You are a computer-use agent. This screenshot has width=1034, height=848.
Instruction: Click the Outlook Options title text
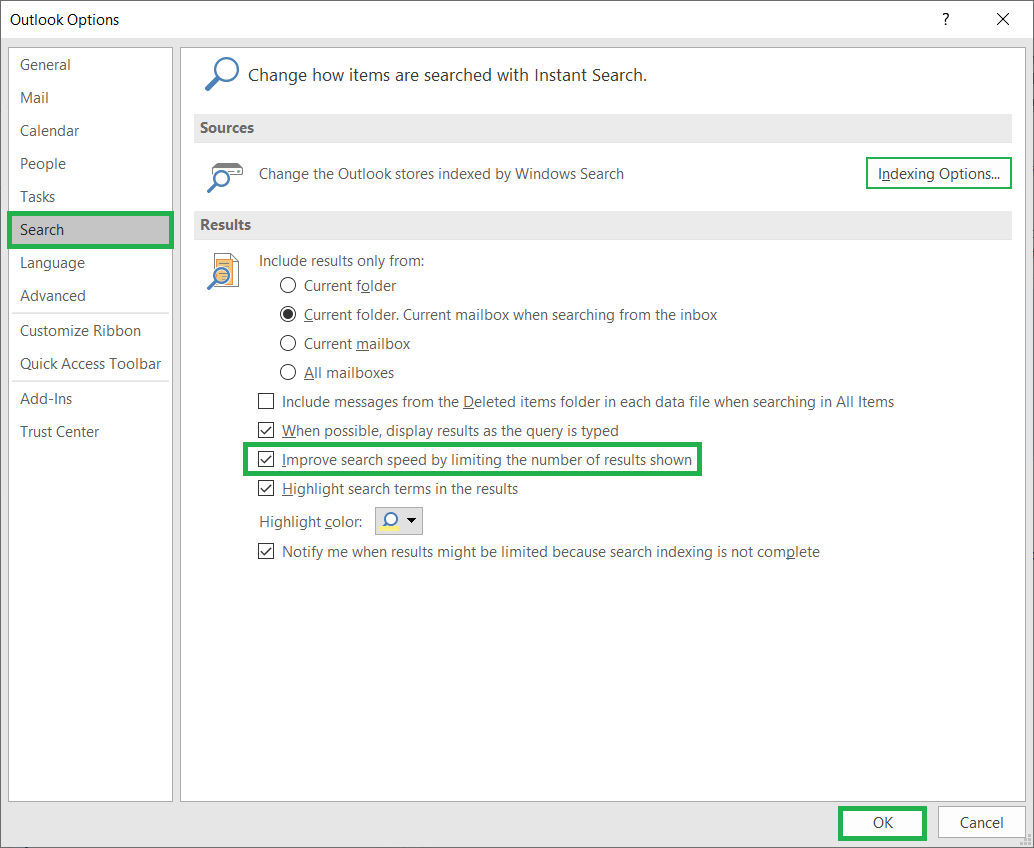[65, 20]
